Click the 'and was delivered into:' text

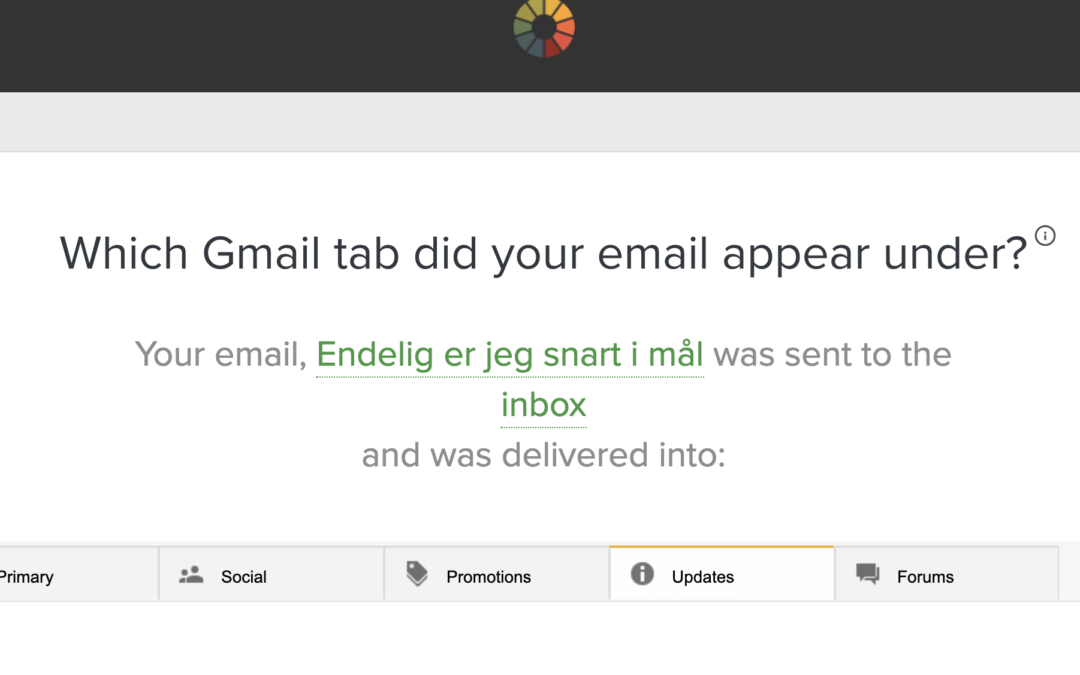[x=543, y=455]
